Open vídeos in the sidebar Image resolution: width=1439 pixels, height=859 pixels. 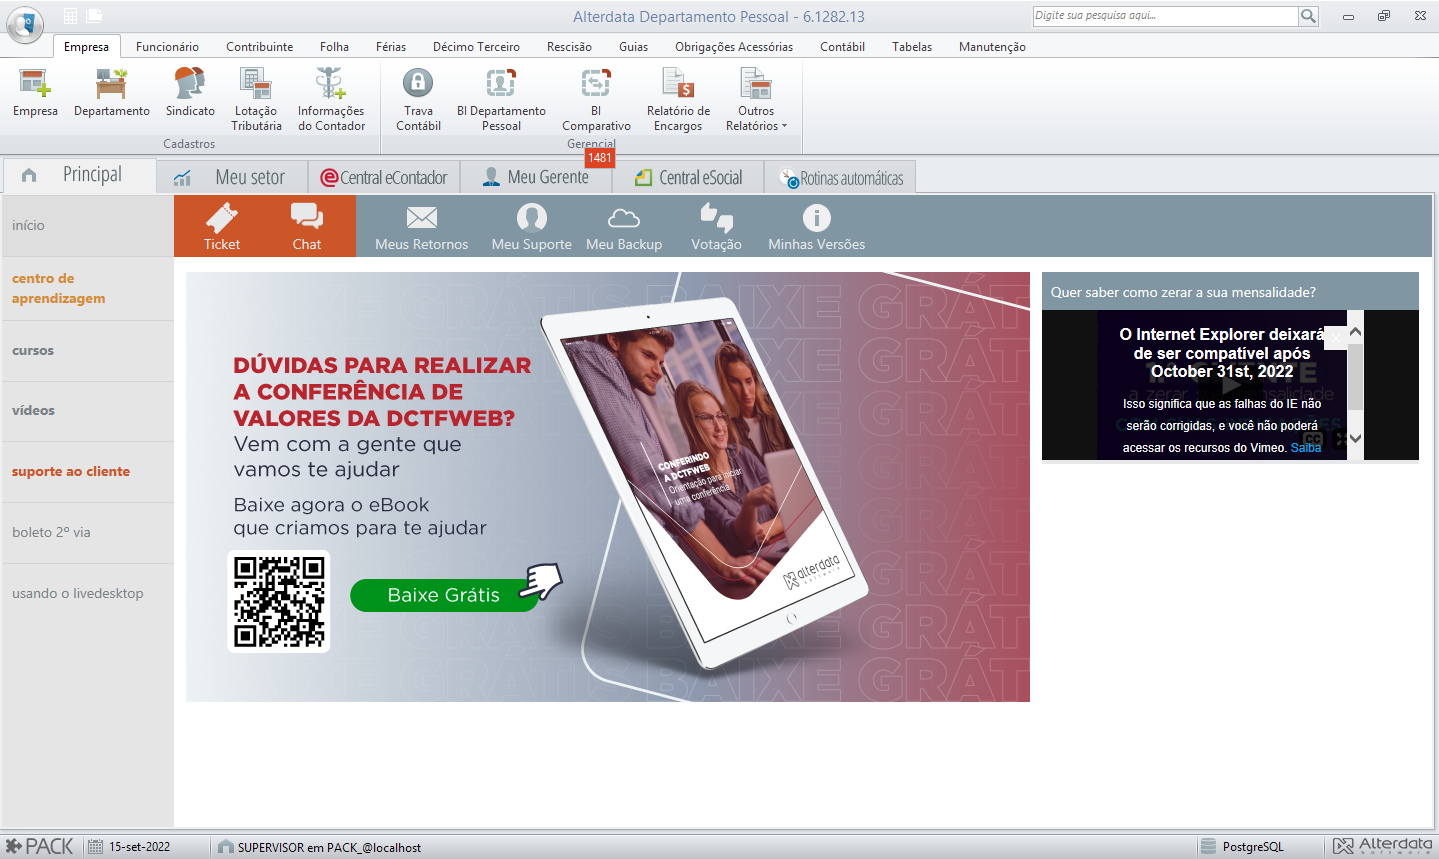[x=87, y=411]
